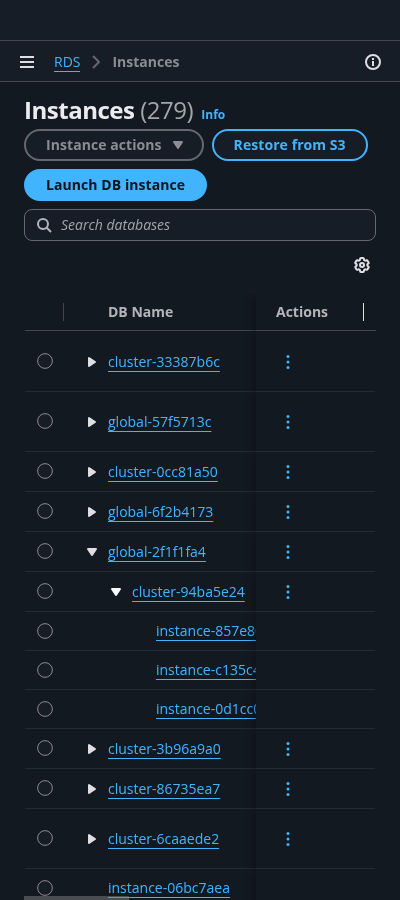Open the three-dot menu for cluster-6caaede2

click(x=288, y=839)
